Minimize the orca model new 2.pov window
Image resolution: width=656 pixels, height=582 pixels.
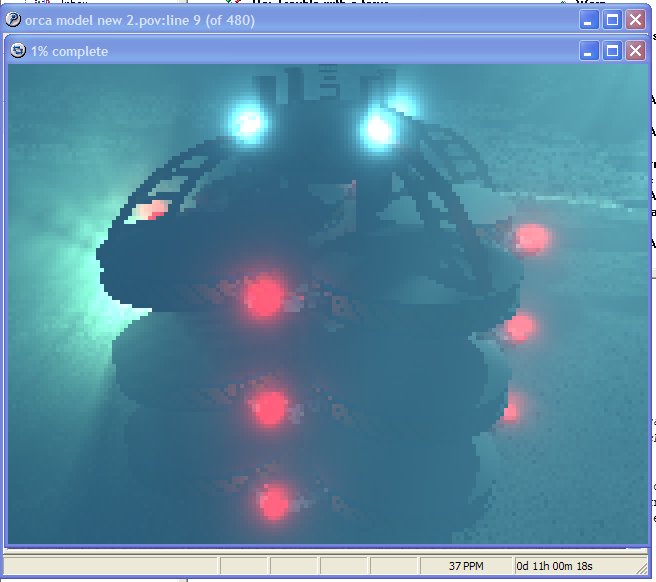[x=591, y=19]
